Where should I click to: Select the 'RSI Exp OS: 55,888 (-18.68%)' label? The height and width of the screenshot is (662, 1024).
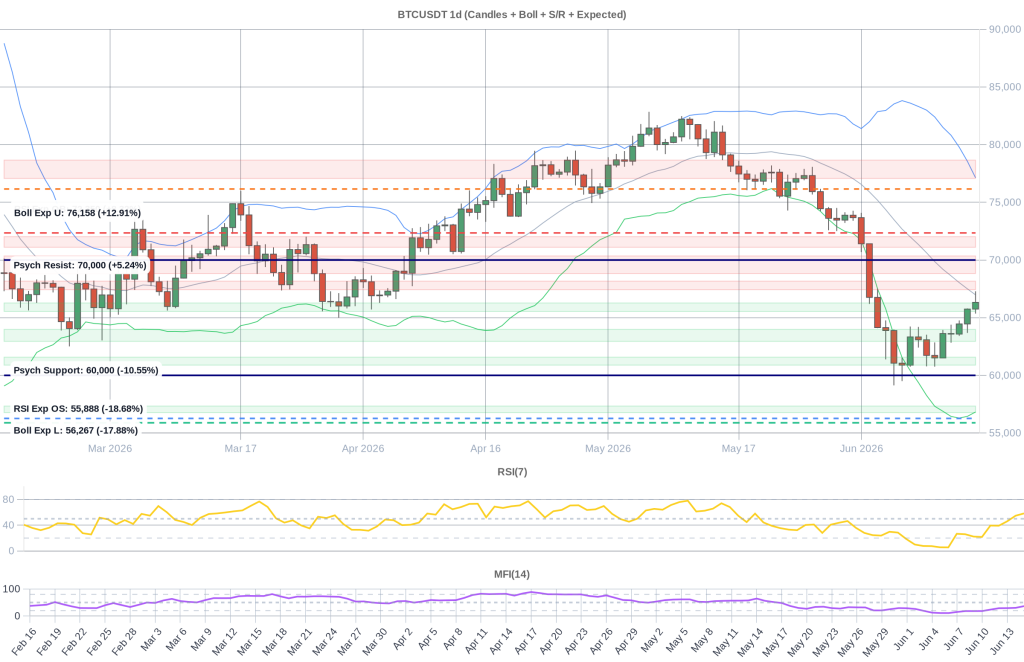(78, 409)
